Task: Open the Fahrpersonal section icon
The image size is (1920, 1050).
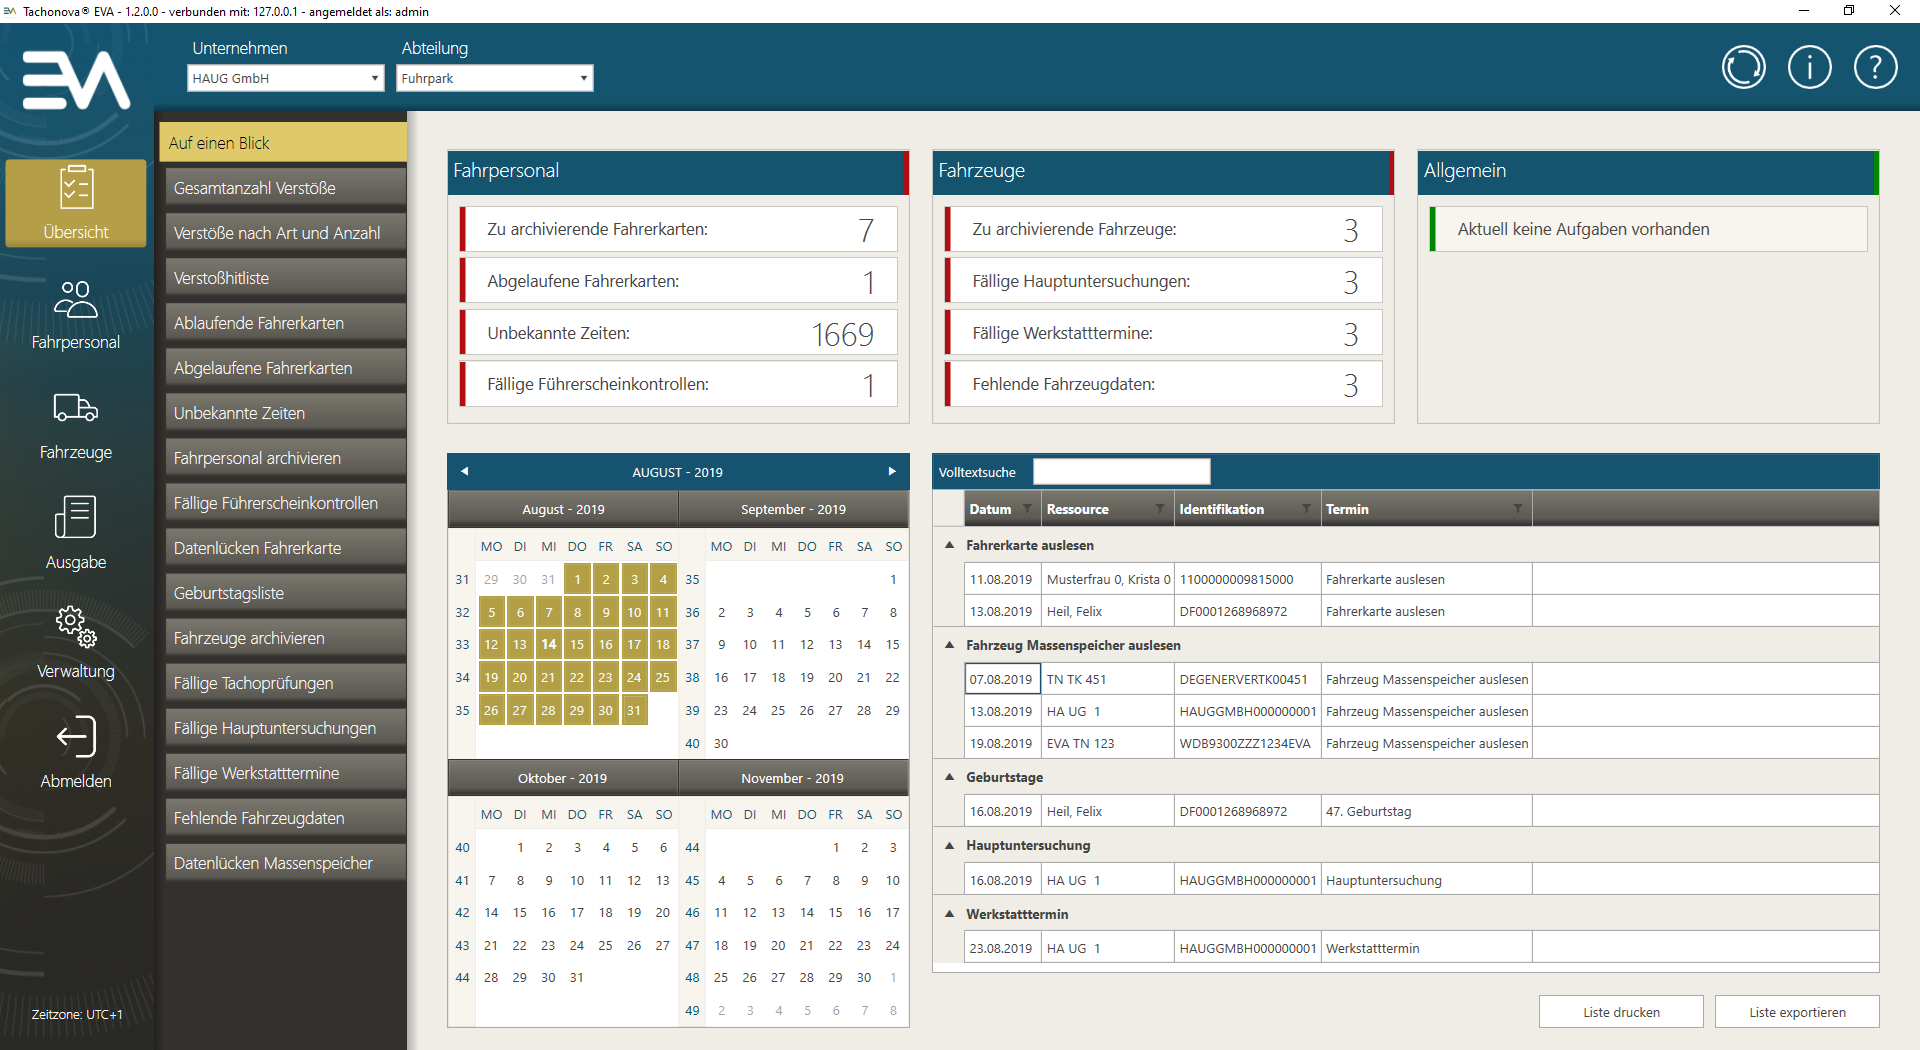Action: [x=76, y=300]
